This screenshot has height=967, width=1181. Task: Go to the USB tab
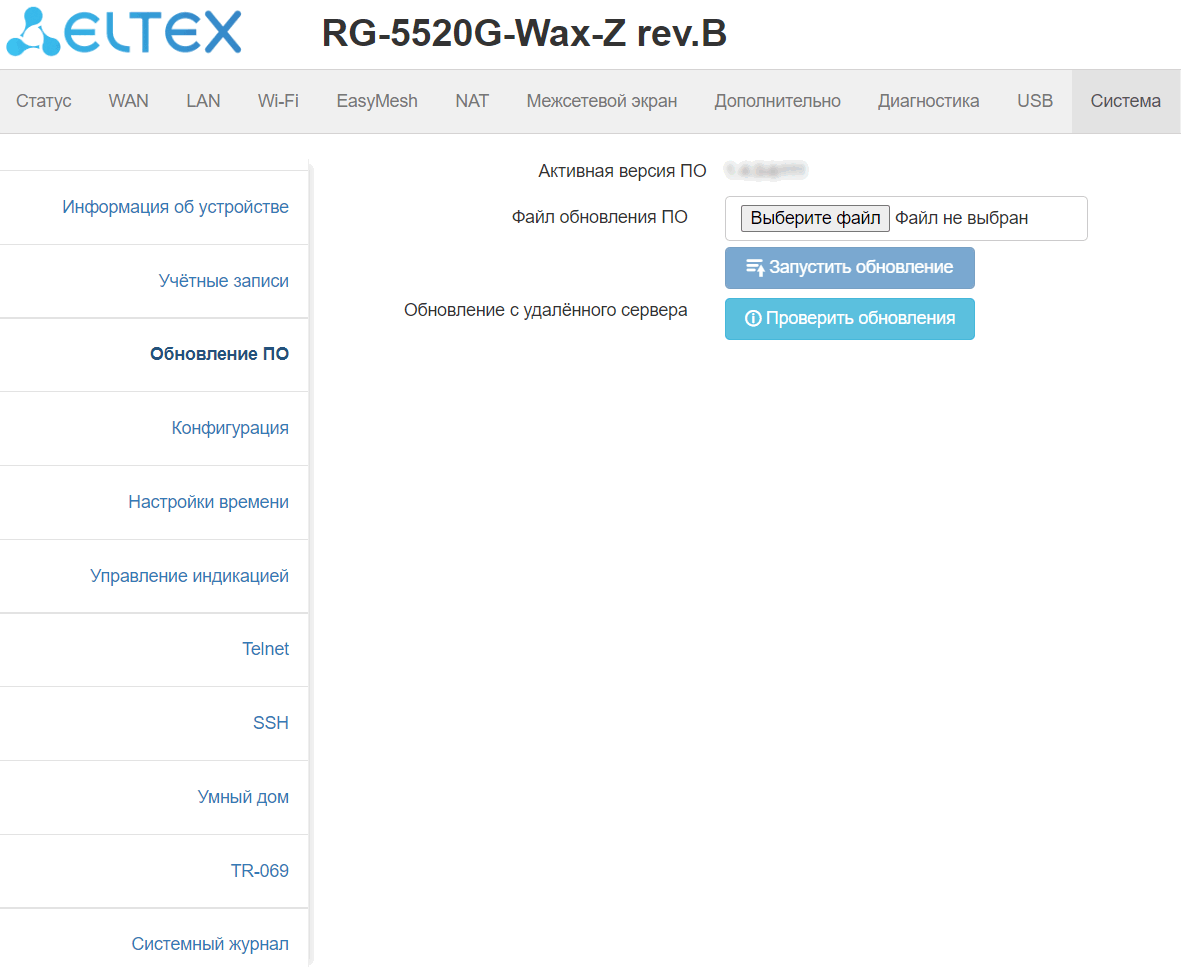[x=1035, y=101]
